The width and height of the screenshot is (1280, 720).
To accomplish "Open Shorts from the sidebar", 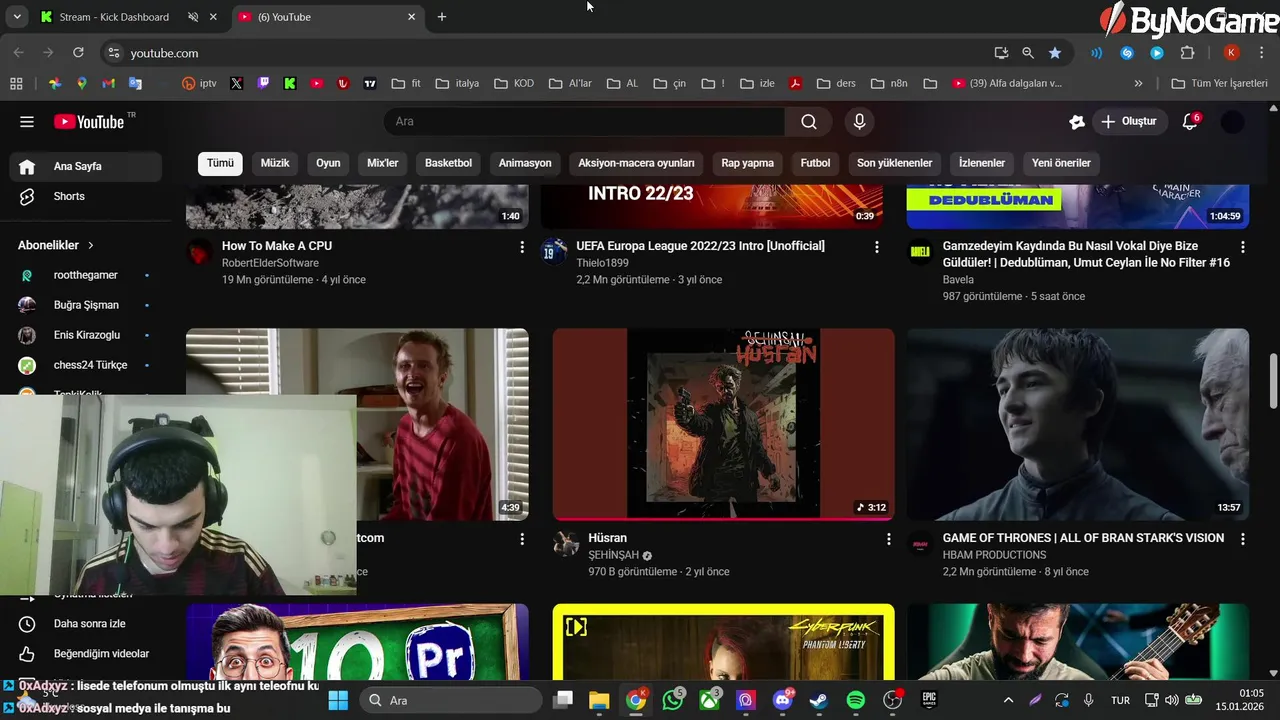I will pos(86,196).
